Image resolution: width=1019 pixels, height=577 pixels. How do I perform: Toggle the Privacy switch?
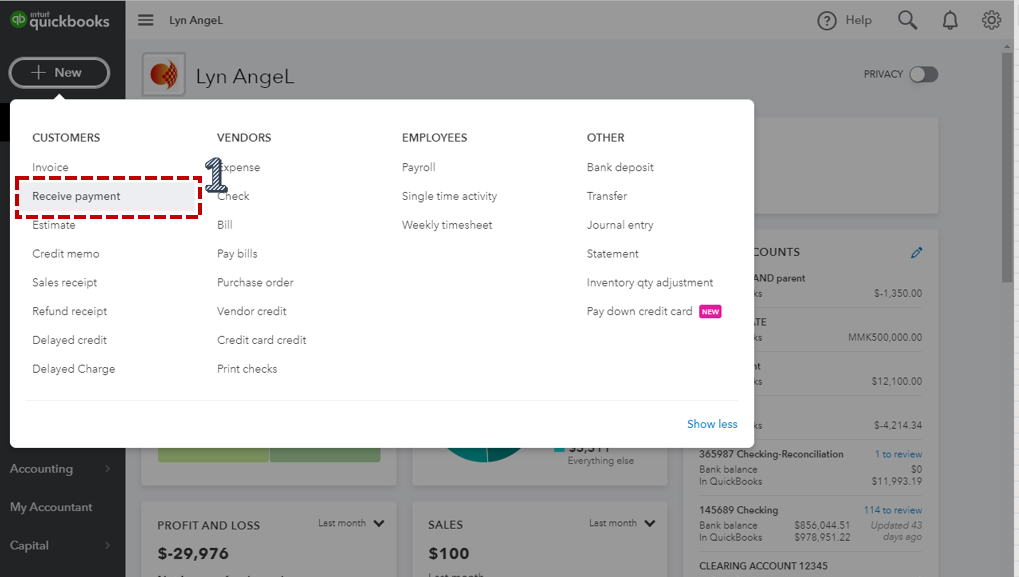coord(923,74)
